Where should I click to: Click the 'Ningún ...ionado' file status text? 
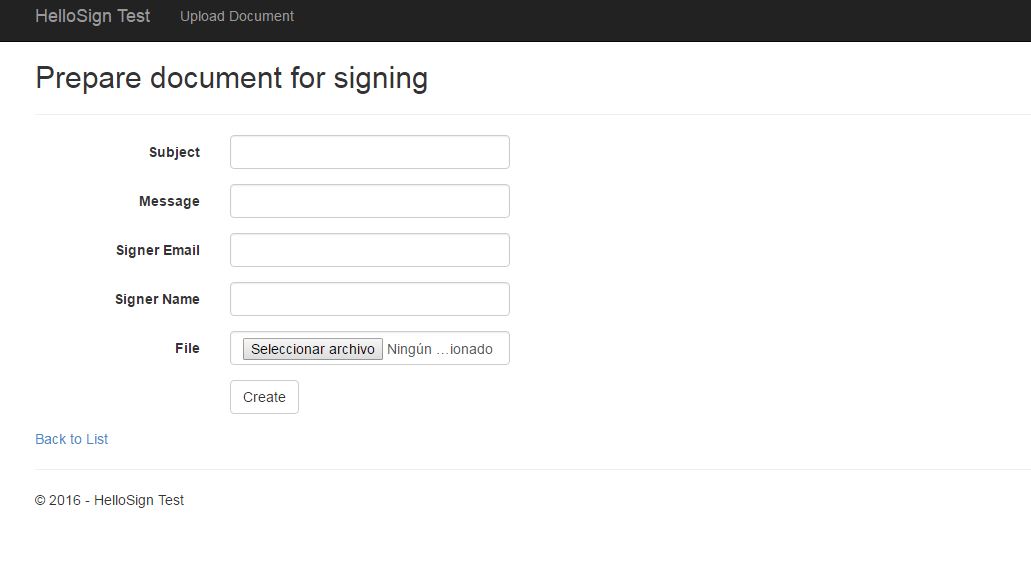pyautogui.click(x=439, y=349)
